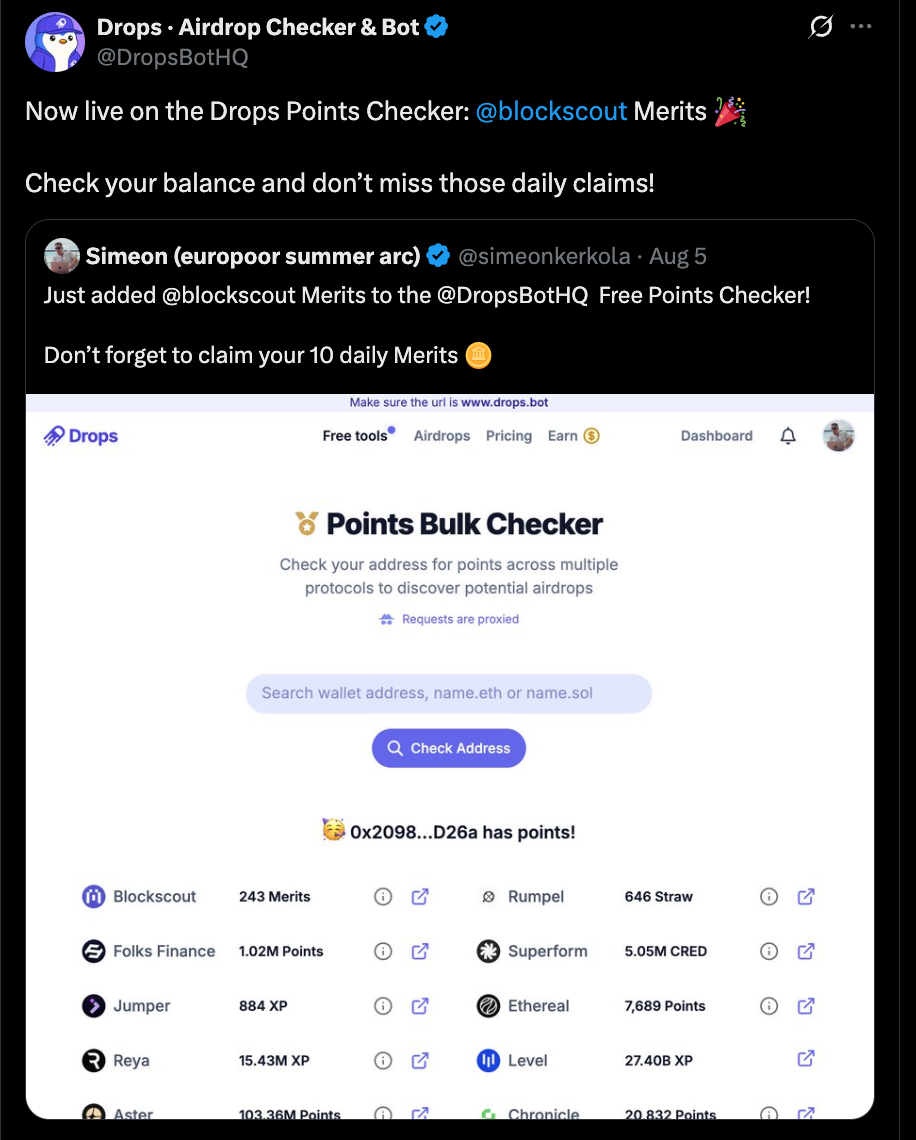Select the Superform protocol icon
This screenshot has width=916, height=1140.
(487, 951)
